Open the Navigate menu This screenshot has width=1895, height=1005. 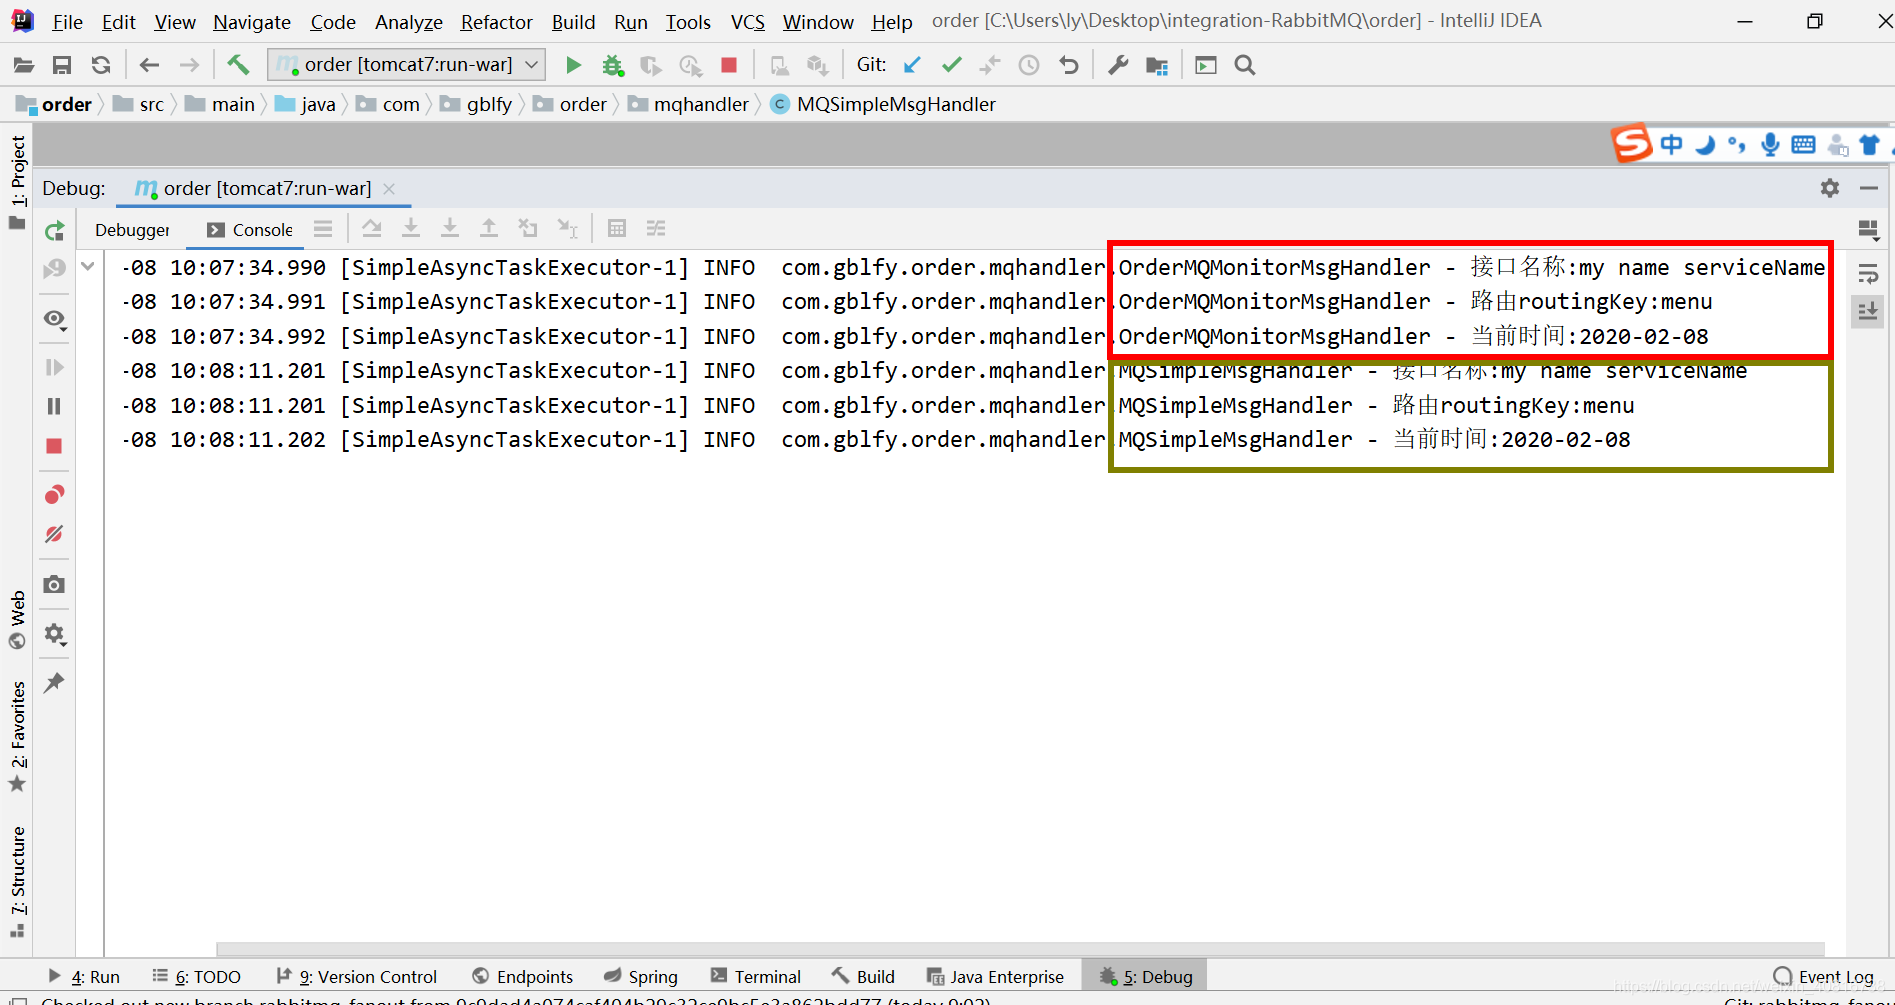tap(252, 21)
